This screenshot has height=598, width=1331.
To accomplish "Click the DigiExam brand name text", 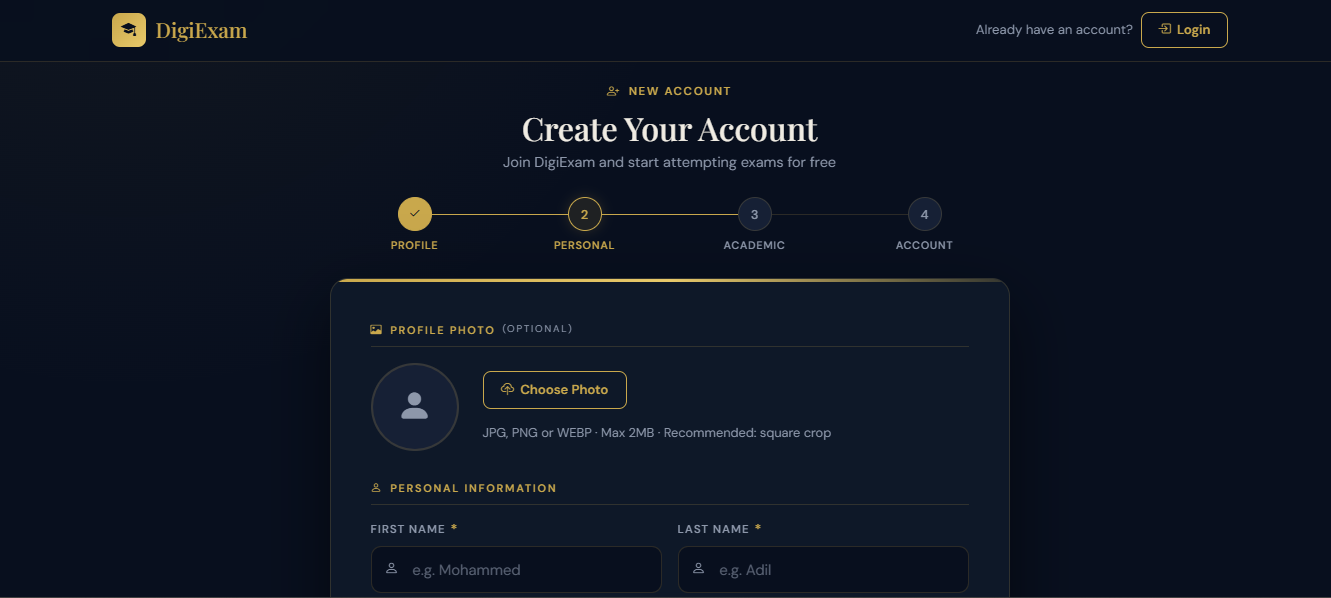I will tap(201, 31).
